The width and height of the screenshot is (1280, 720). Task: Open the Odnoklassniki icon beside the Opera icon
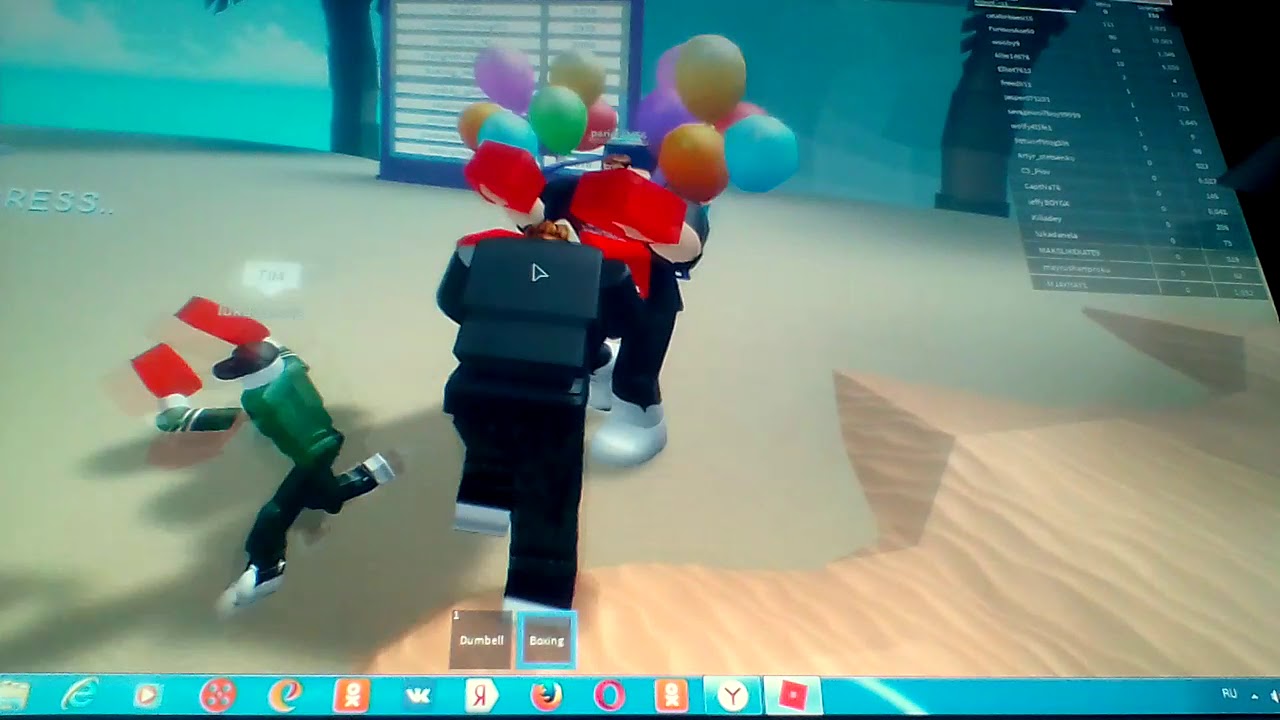(670, 695)
